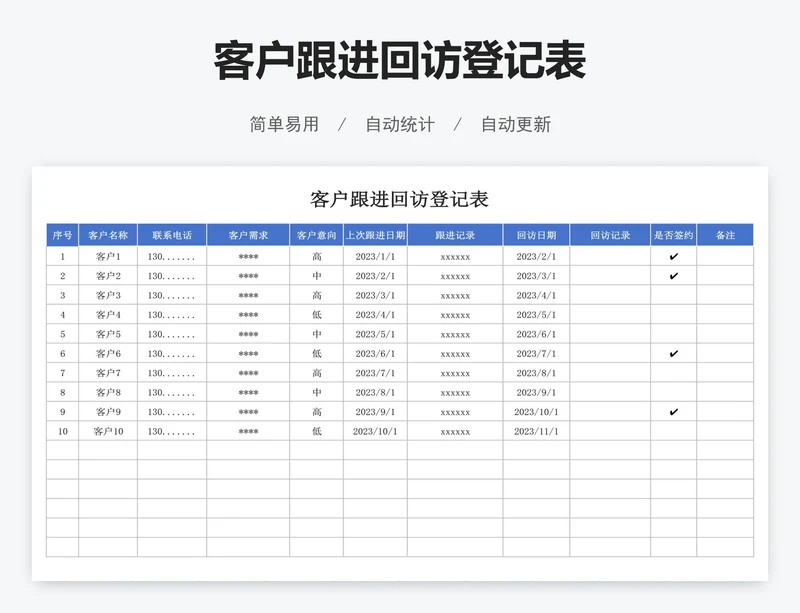The width and height of the screenshot is (800, 613).
Task: Select intent cell 高 in 客户1 row
Action: click(x=316, y=256)
